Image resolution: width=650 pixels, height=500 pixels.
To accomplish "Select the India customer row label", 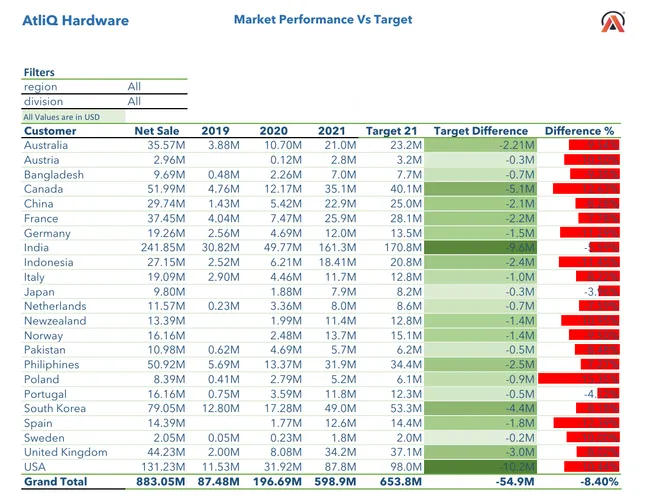I will [36, 248].
